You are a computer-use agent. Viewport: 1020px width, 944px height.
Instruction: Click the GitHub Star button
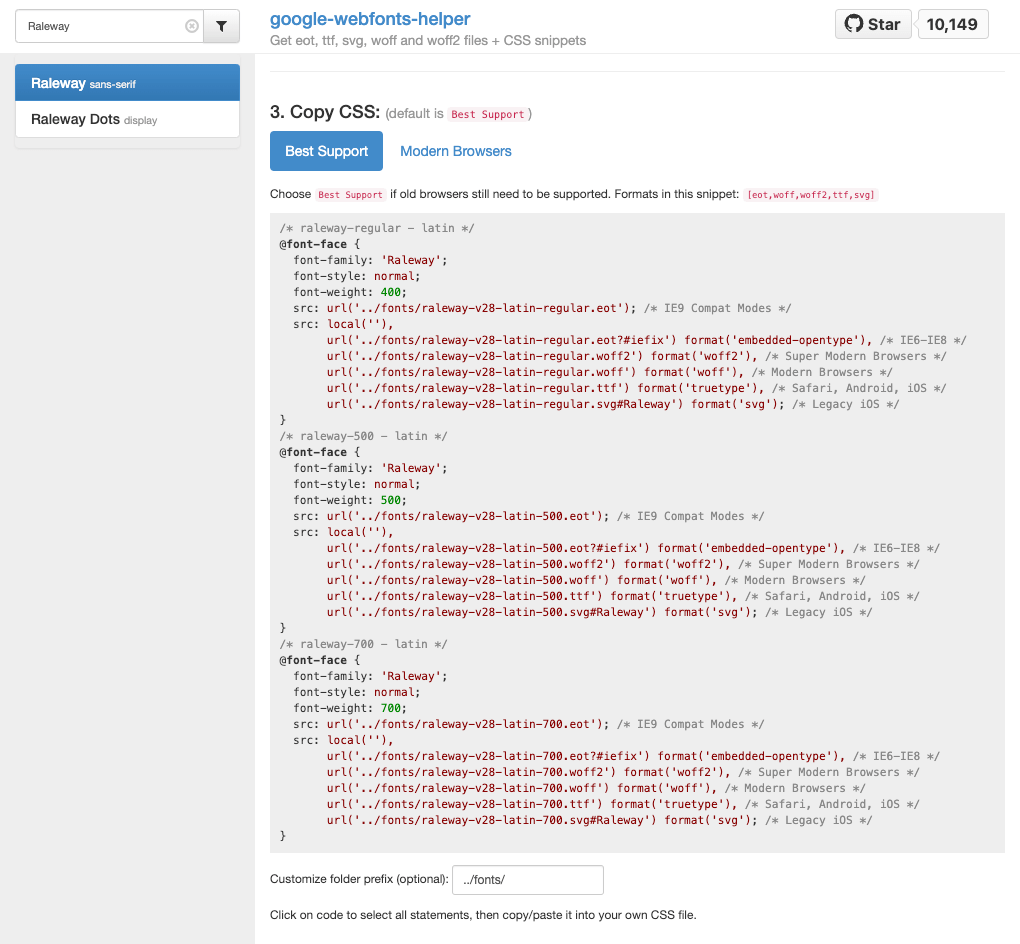click(x=873, y=24)
